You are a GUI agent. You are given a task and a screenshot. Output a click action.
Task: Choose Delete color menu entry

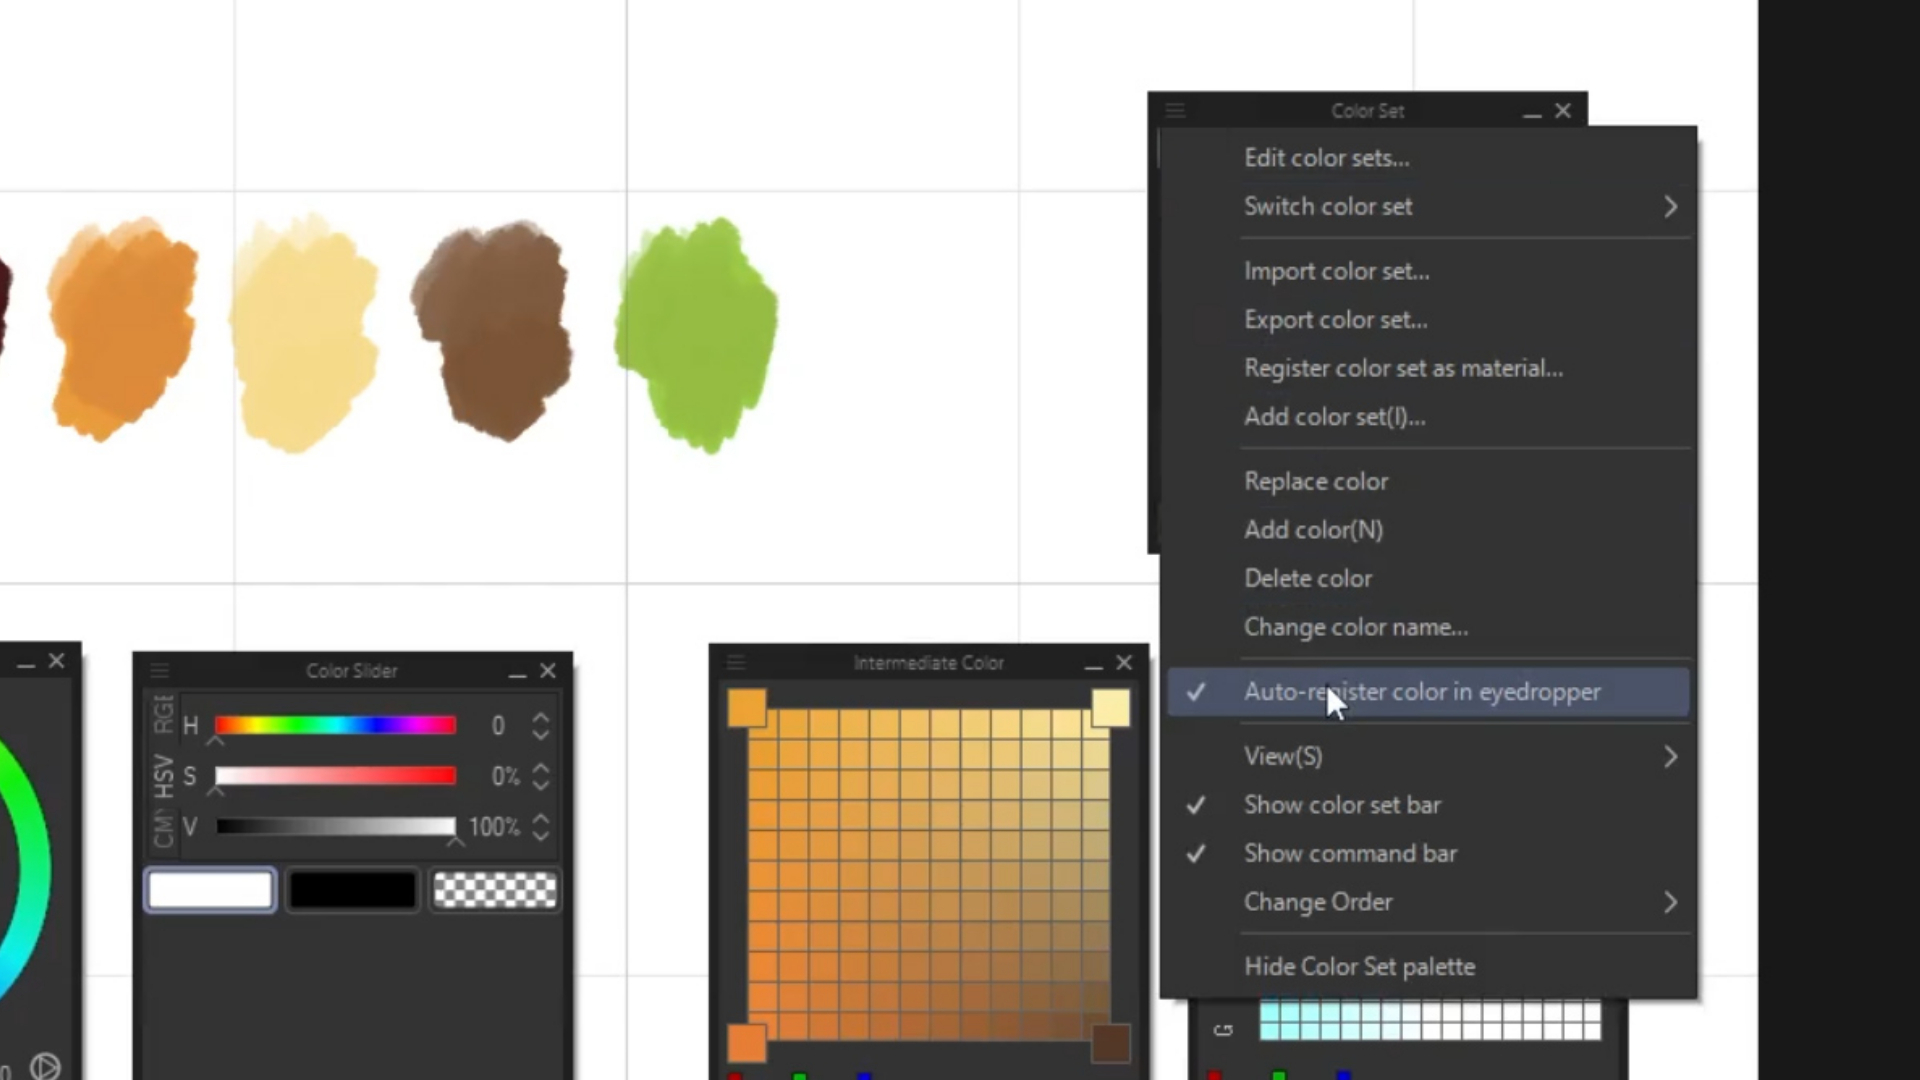(x=1428, y=578)
